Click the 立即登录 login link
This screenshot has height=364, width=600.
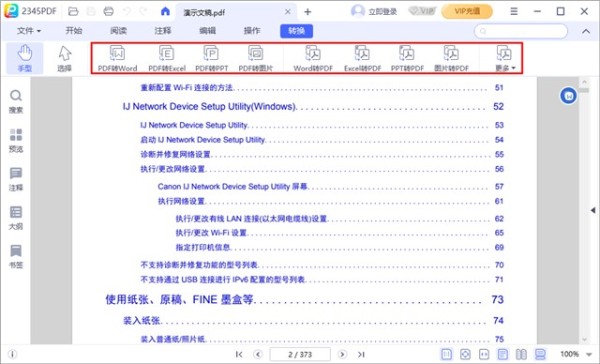point(382,12)
